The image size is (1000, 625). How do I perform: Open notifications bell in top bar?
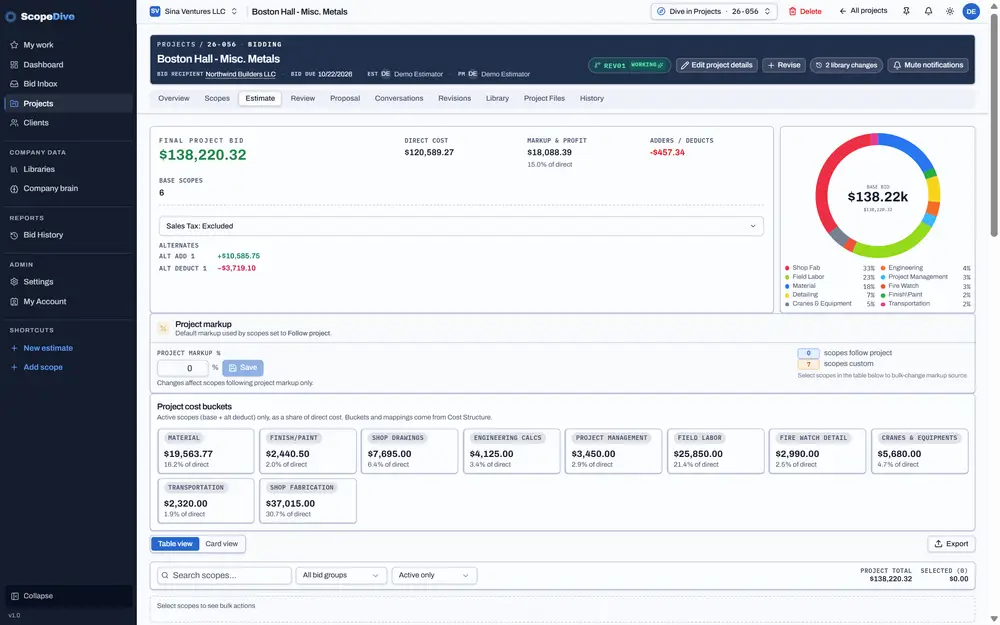[929, 11]
